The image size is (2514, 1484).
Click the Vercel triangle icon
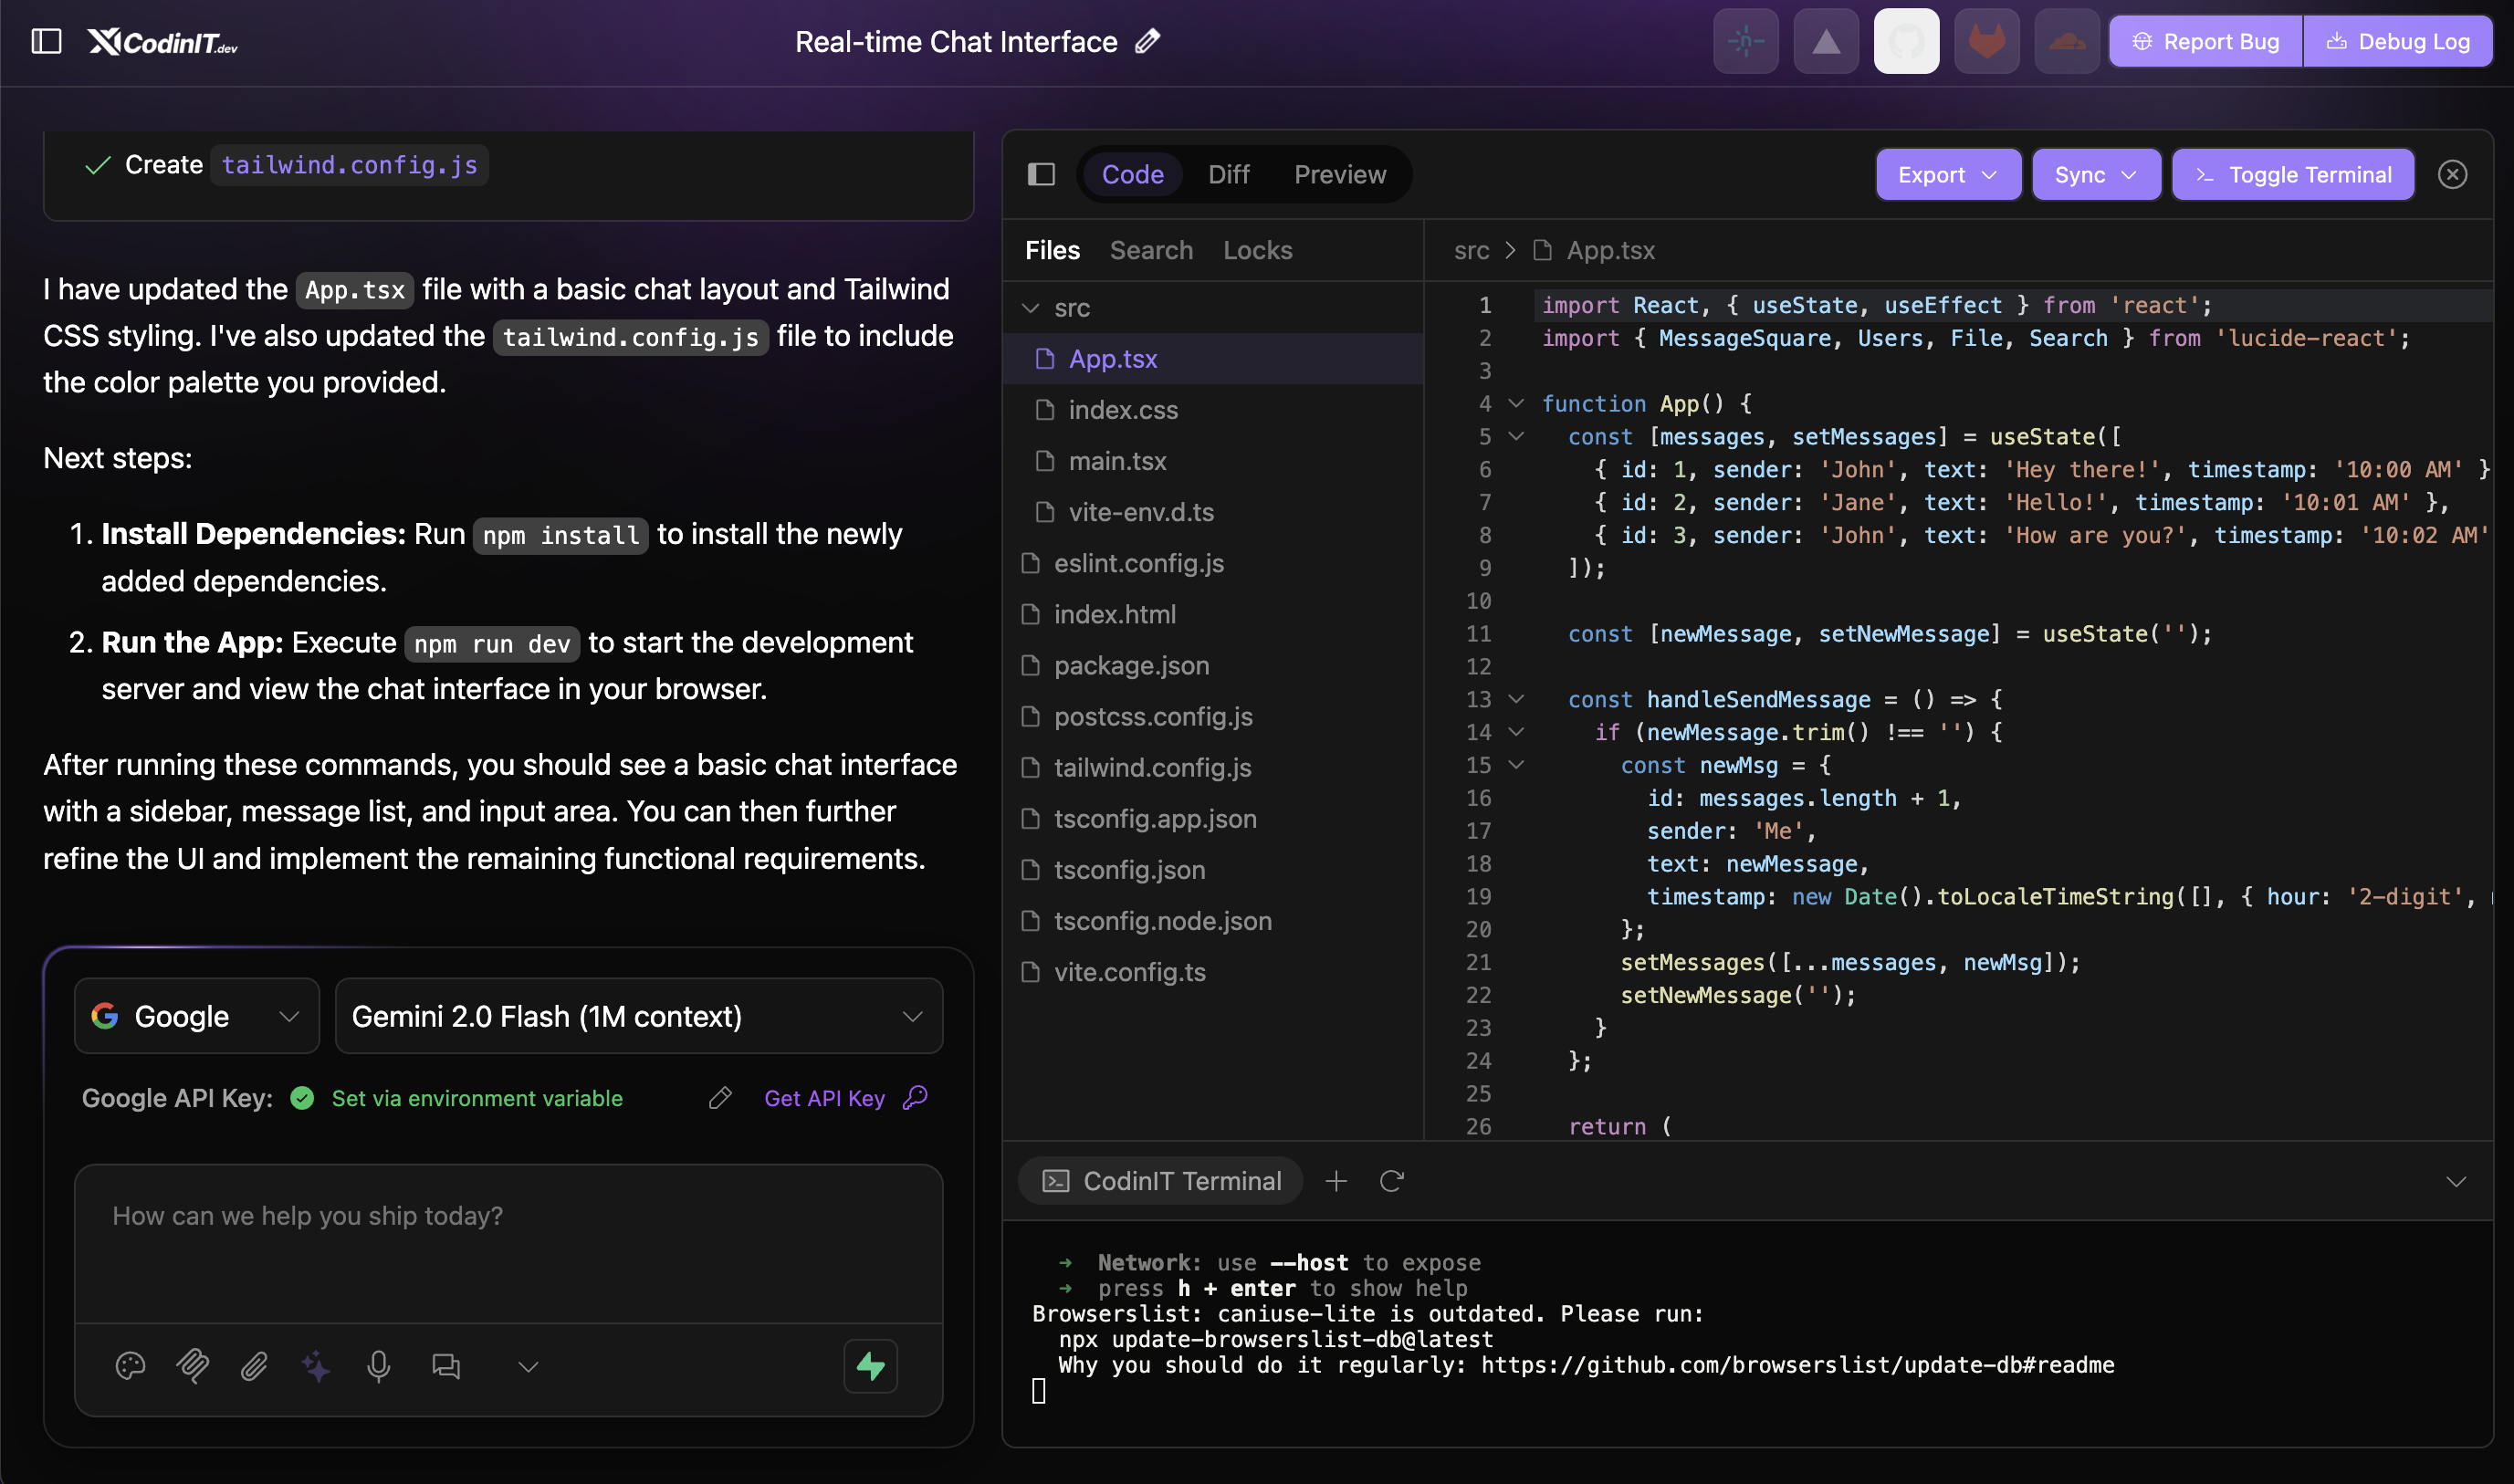pyautogui.click(x=1825, y=41)
